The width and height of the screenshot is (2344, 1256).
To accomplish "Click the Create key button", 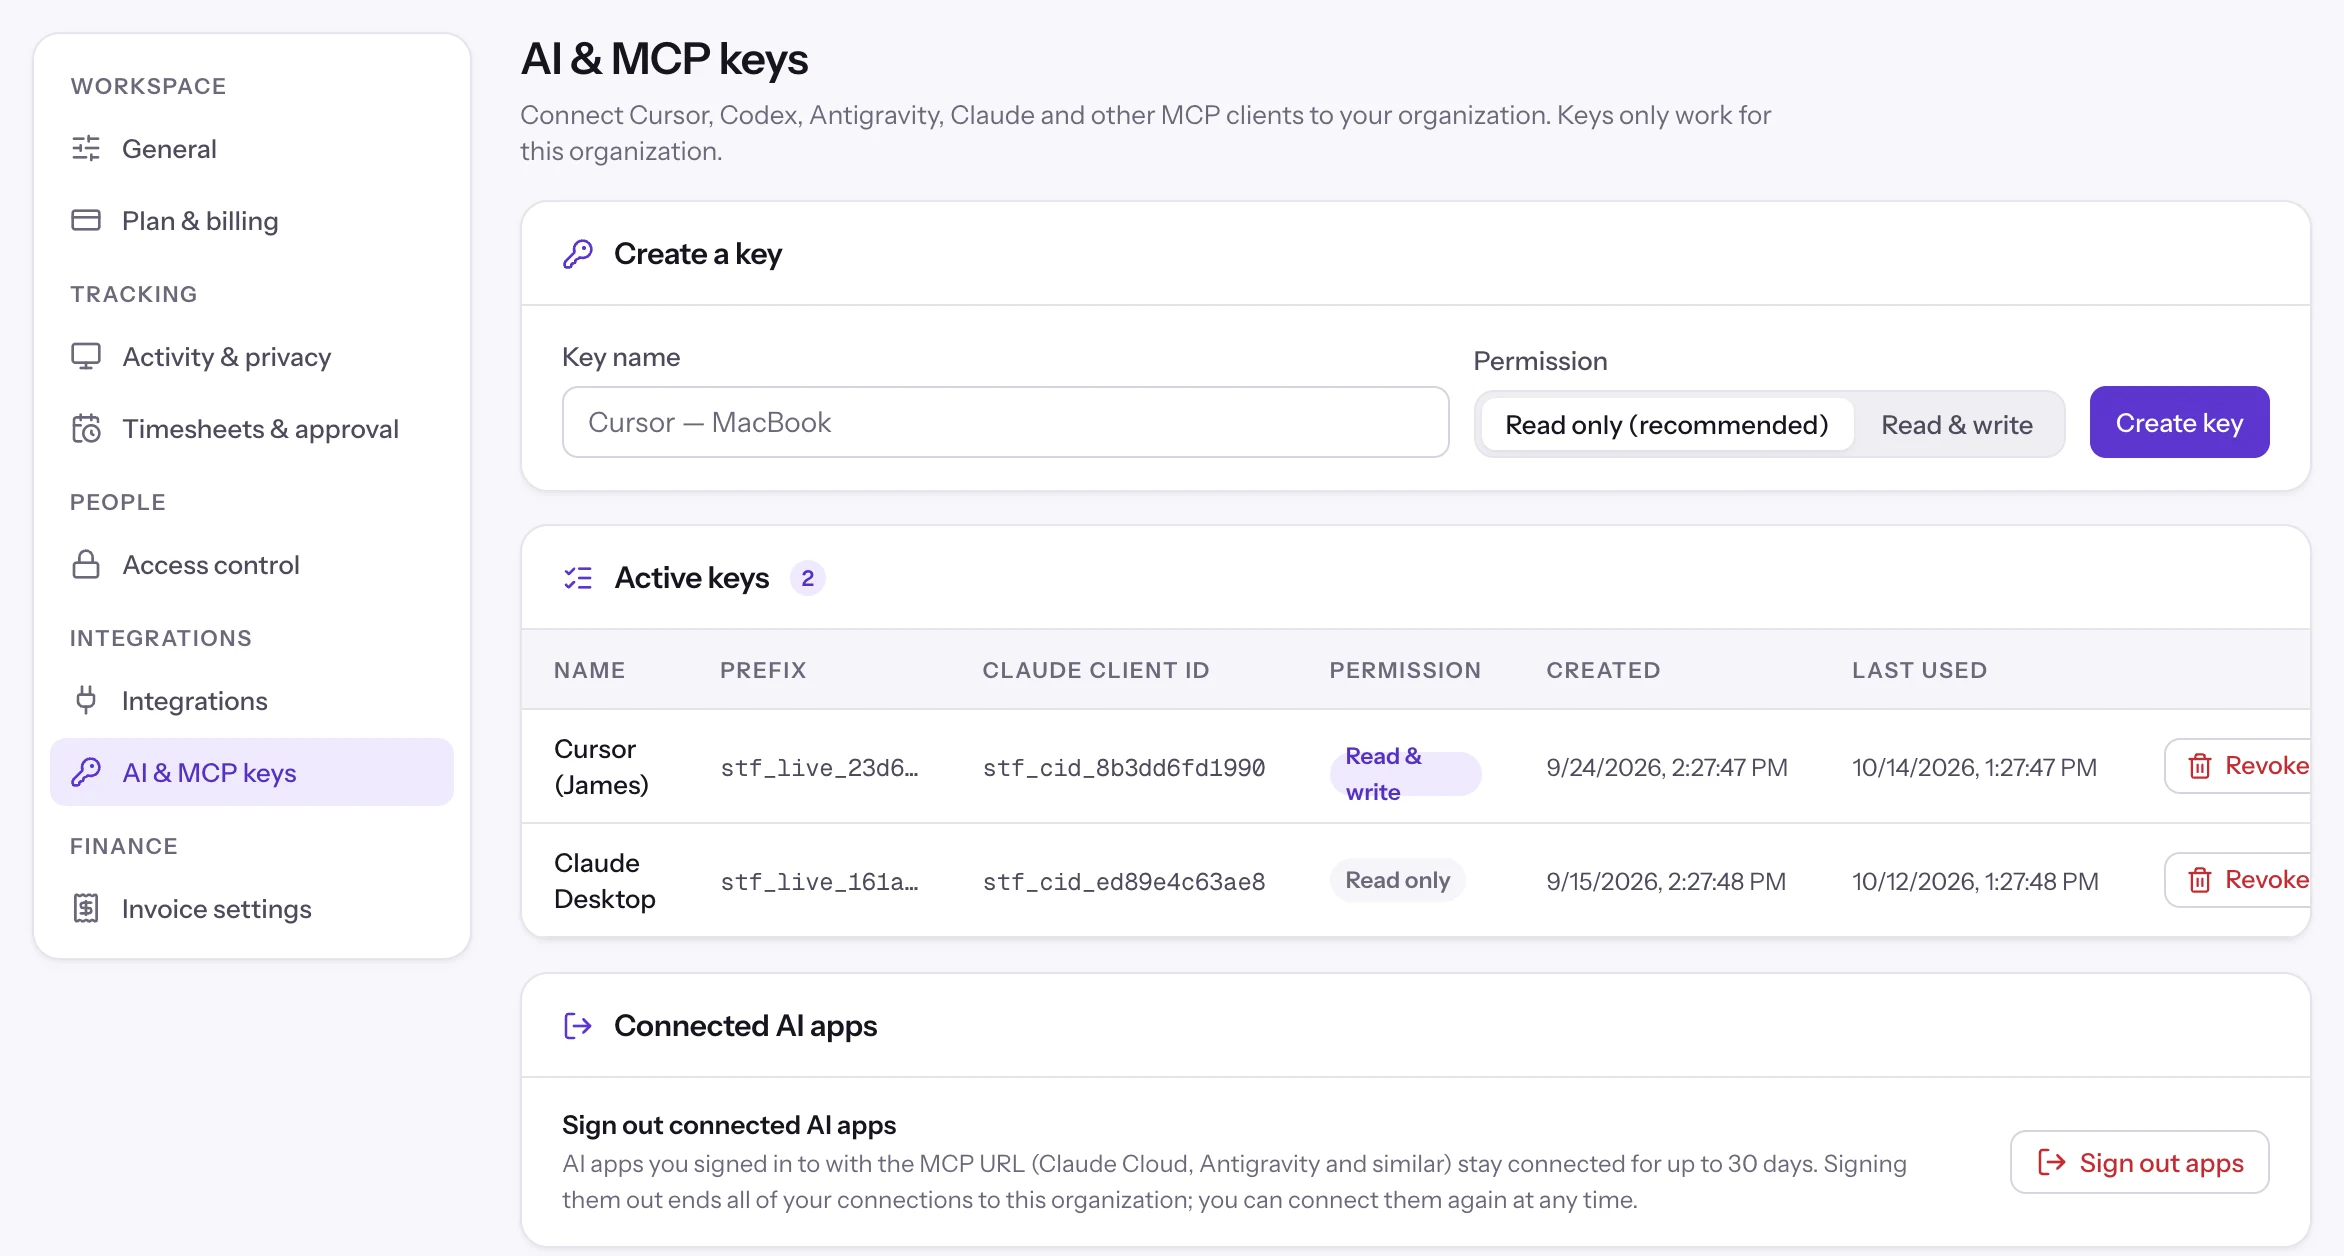I will pos(2179,422).
